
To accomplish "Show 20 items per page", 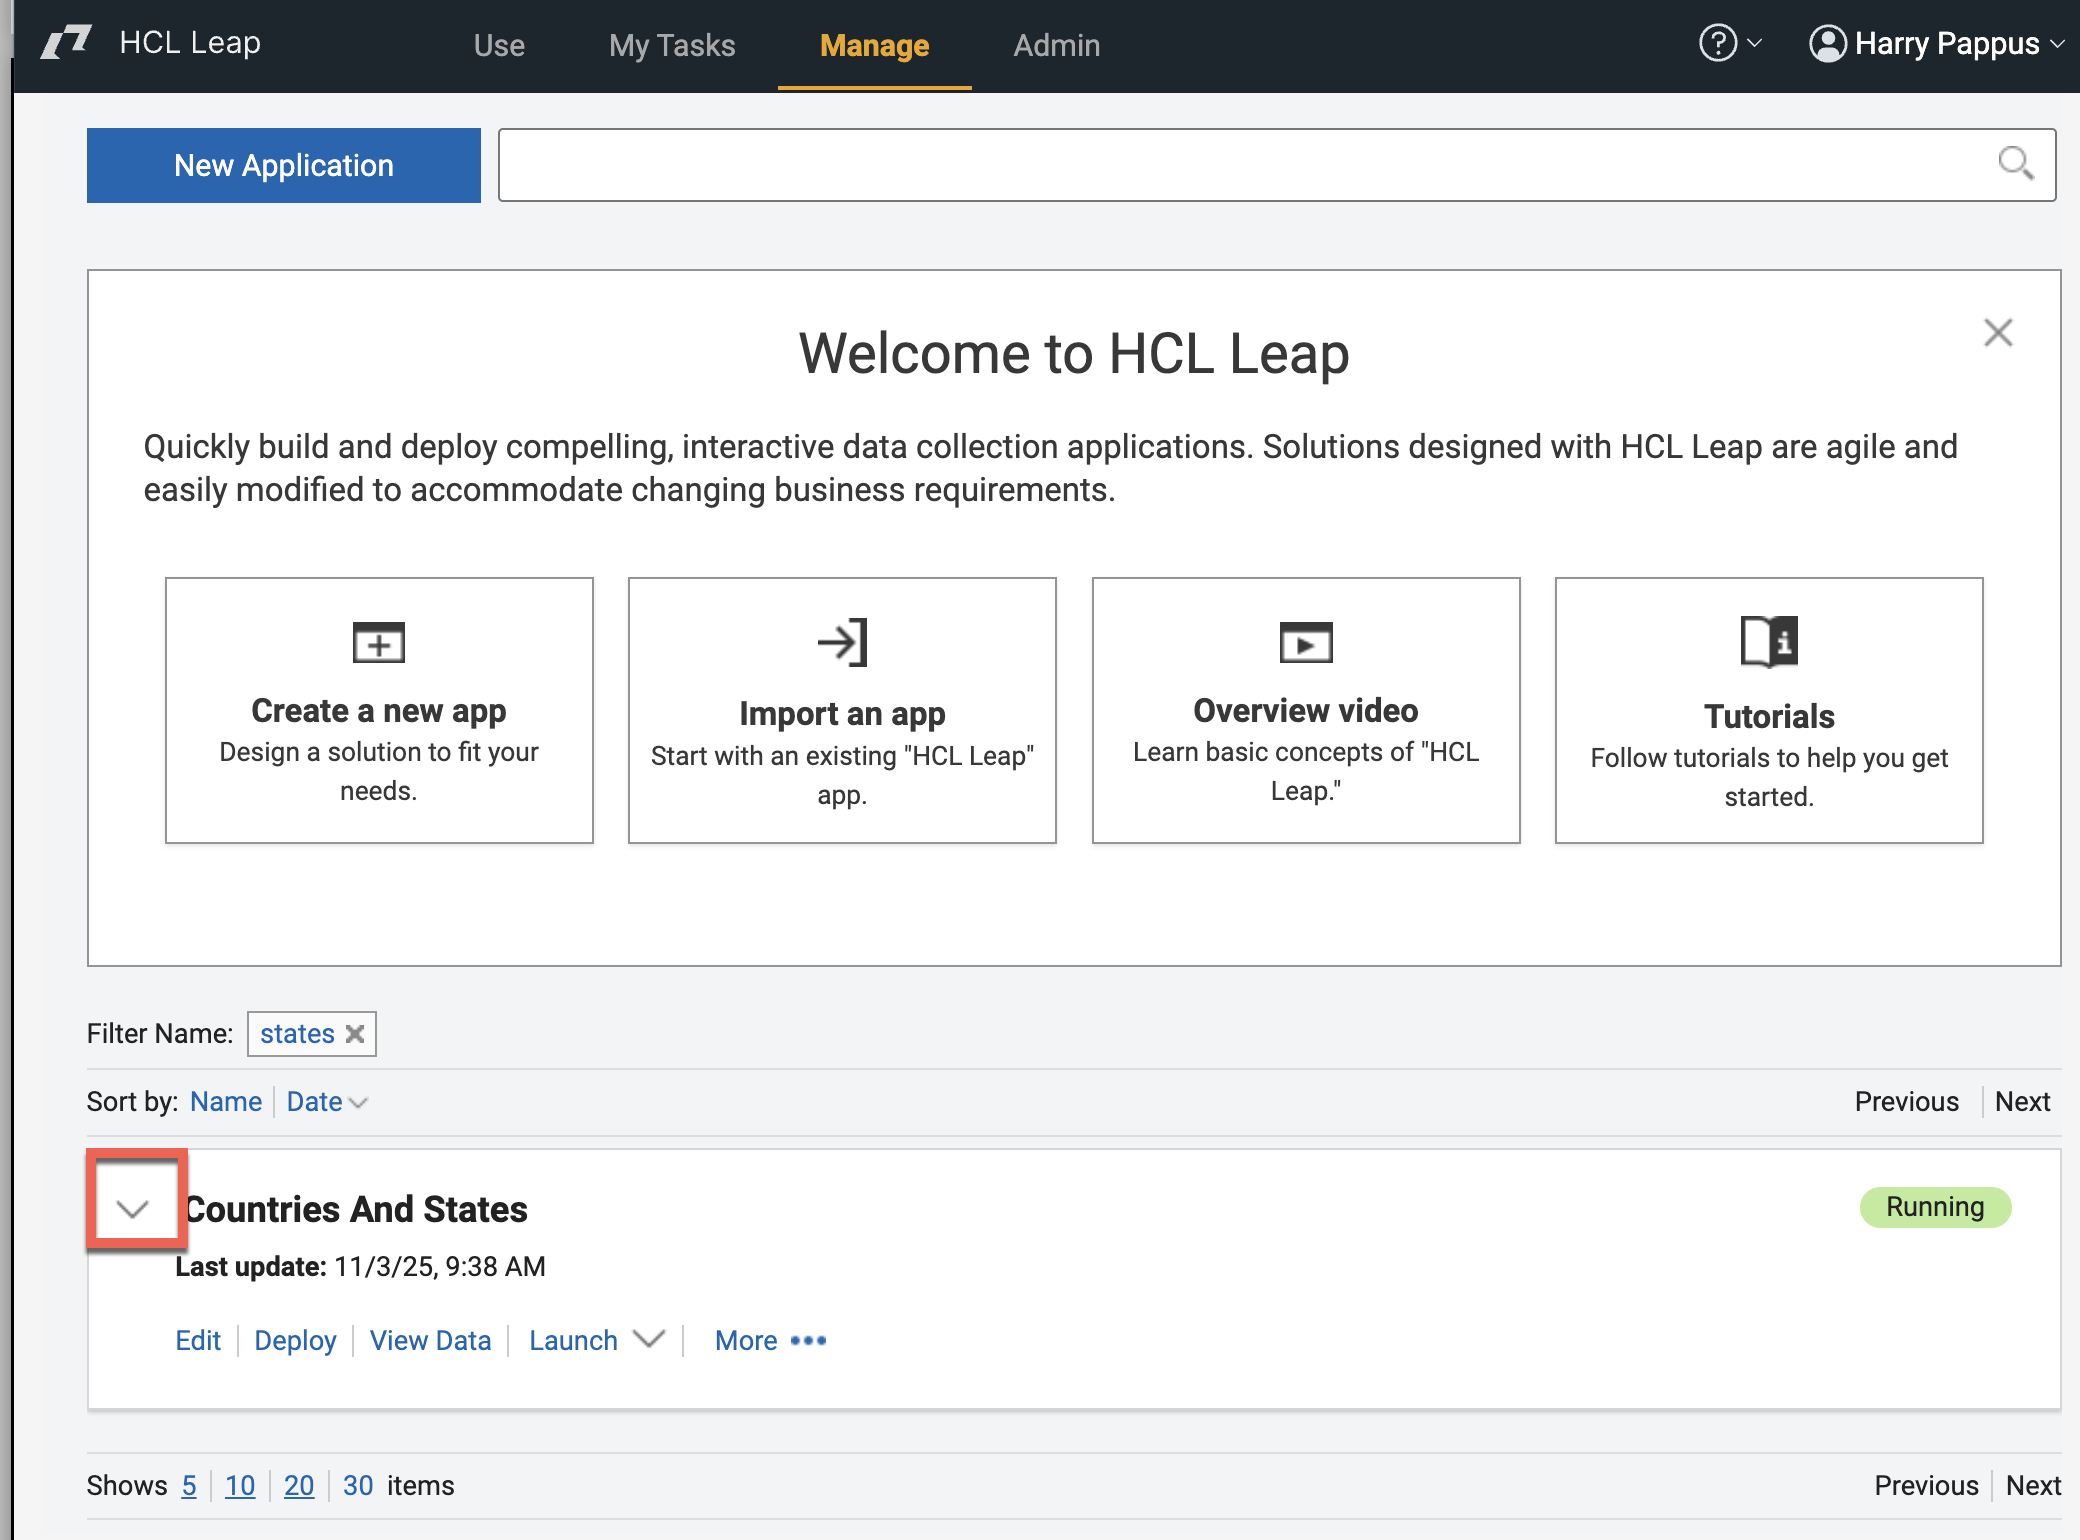I will pos(298,1485).
